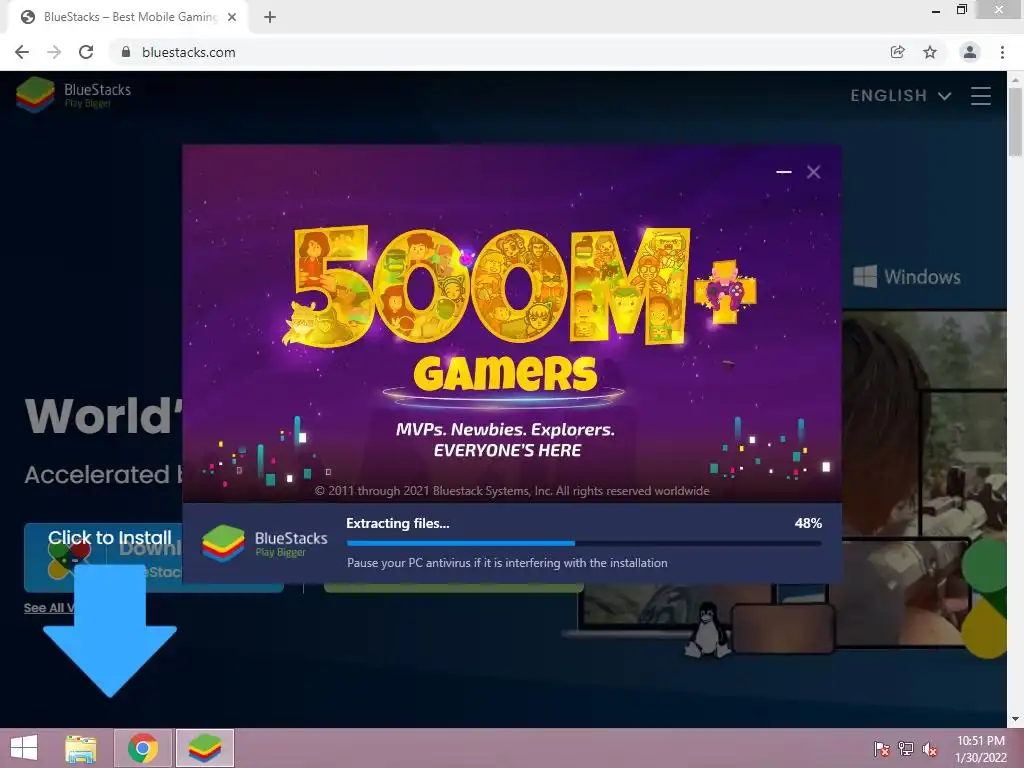Image resolution: width=1024 pixels, height=768 pixels.
Task: Switch to Chrome in the taskbar
Action: tap(143, 748)
